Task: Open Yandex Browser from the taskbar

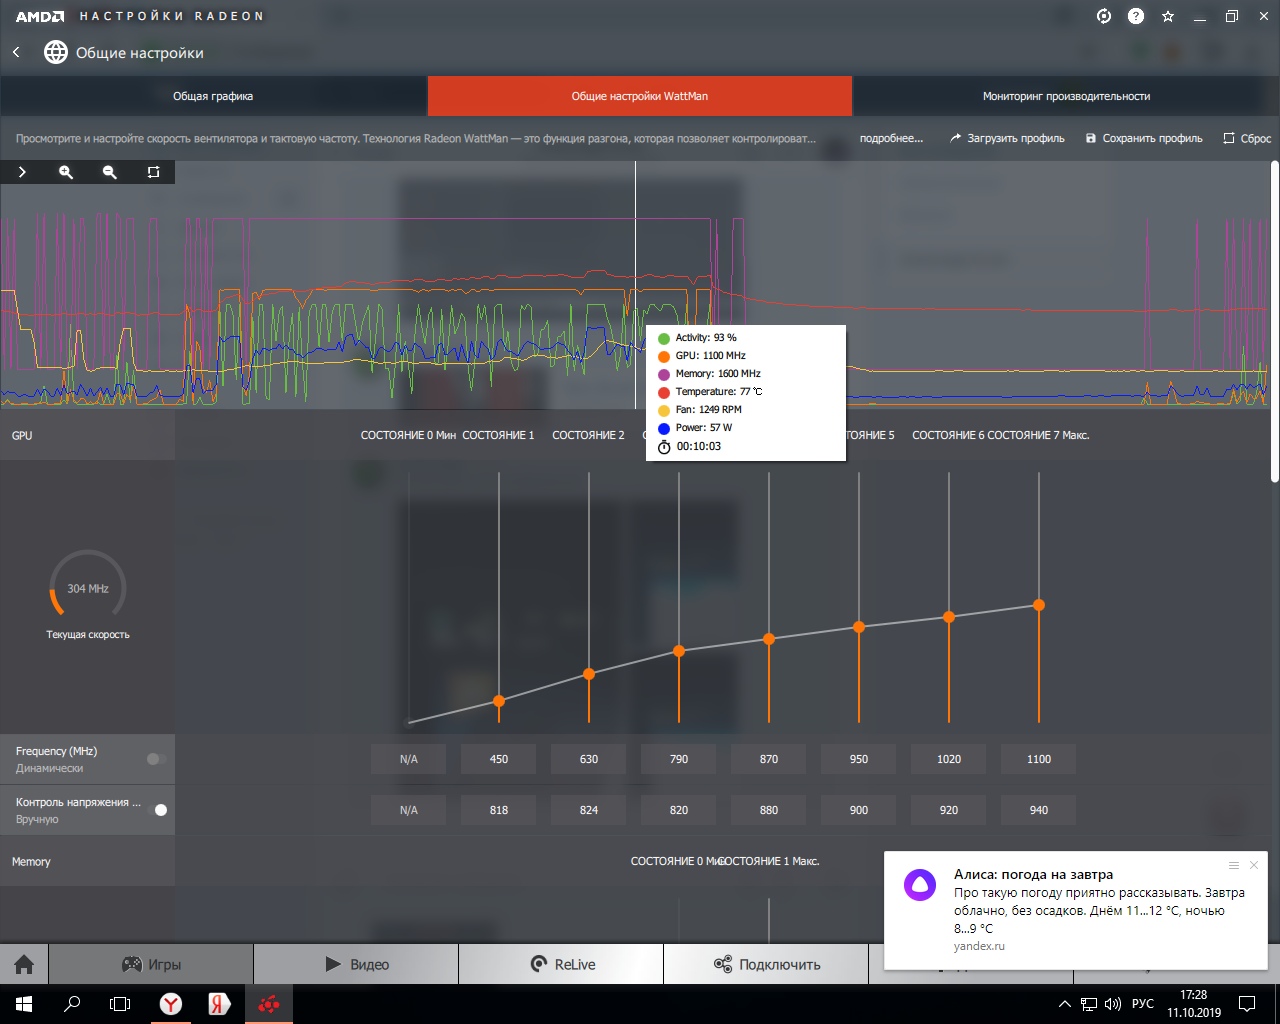Action: click(x=171, y=1004)
